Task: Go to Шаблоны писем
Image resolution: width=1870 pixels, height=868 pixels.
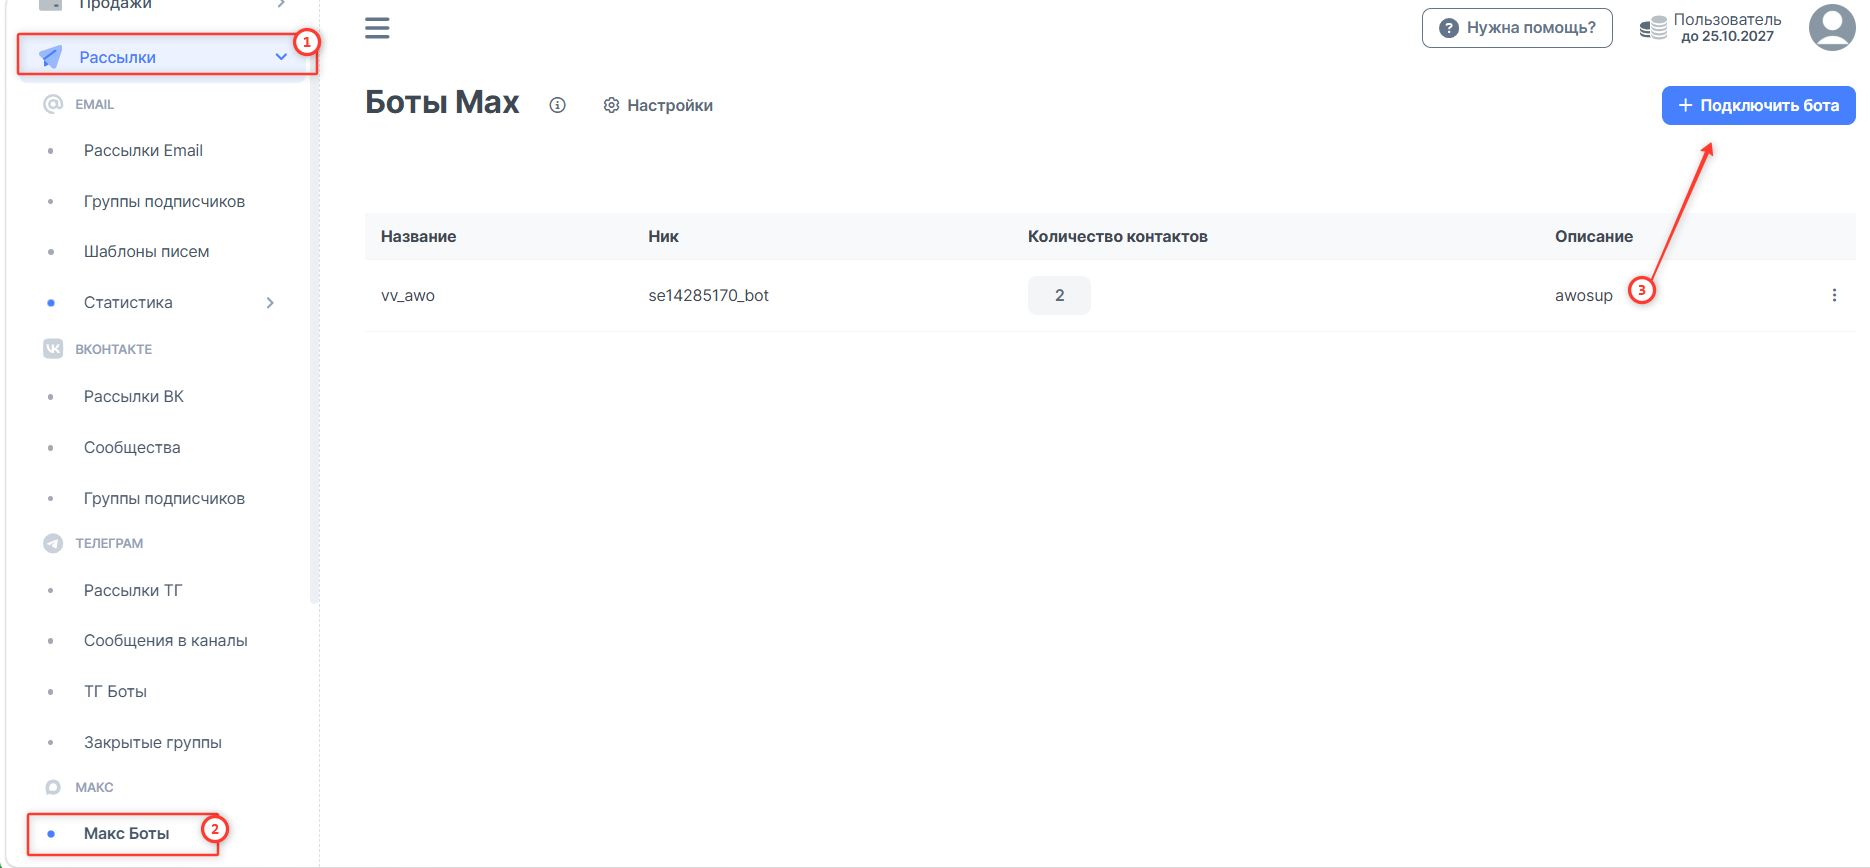Action: click(x=146, y=251)
